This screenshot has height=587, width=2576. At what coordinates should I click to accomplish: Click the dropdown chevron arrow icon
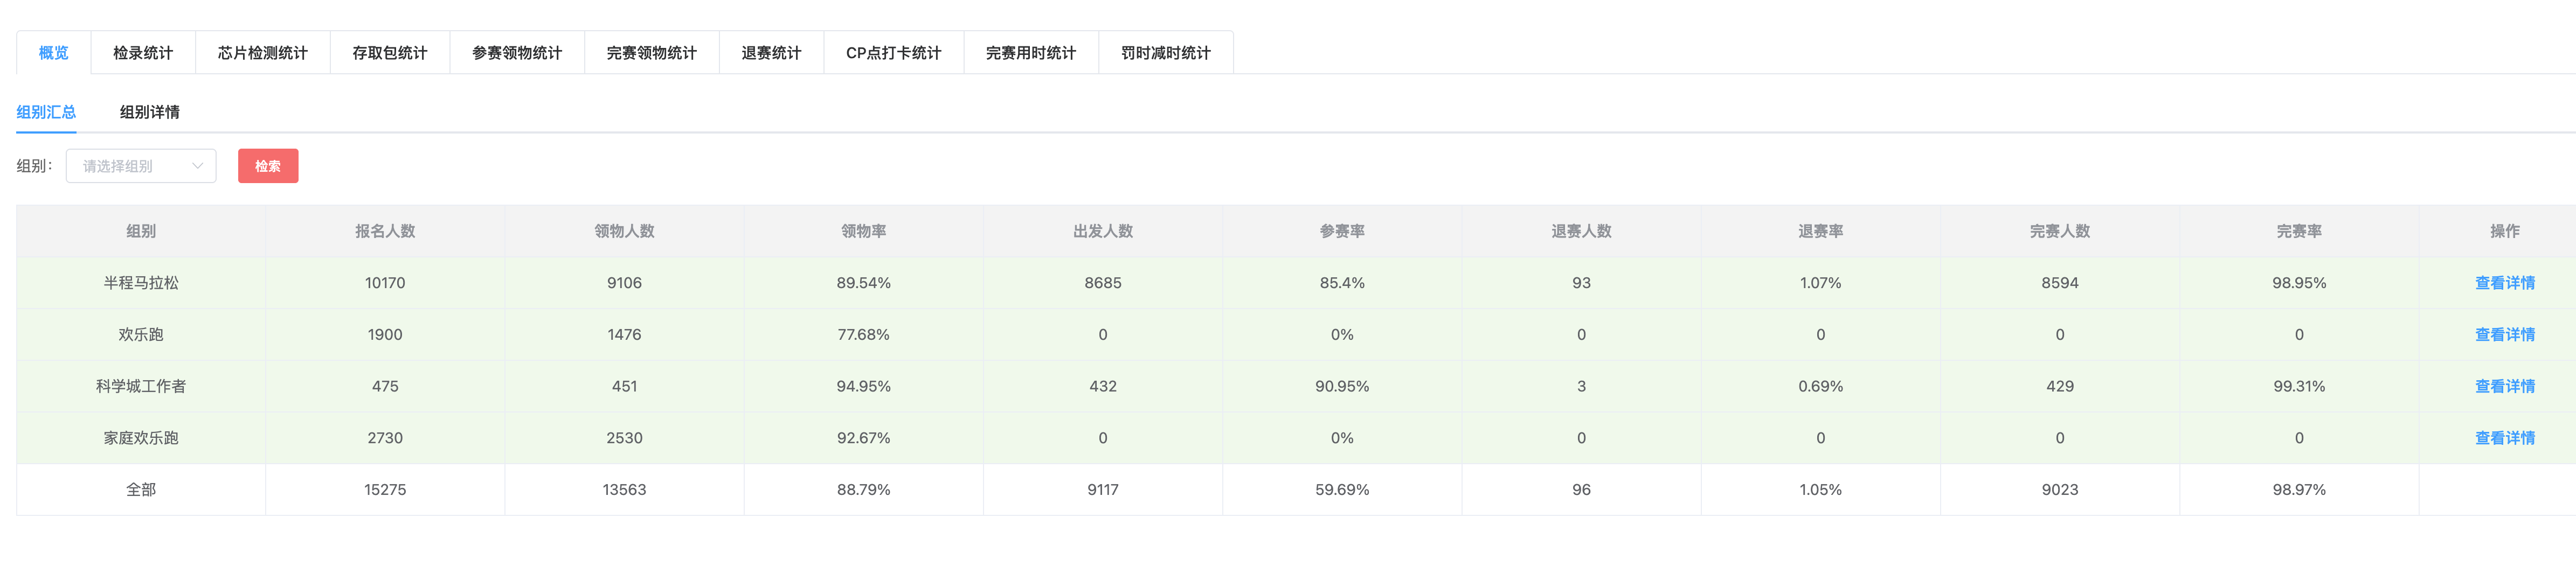click(x=197, y=166)
